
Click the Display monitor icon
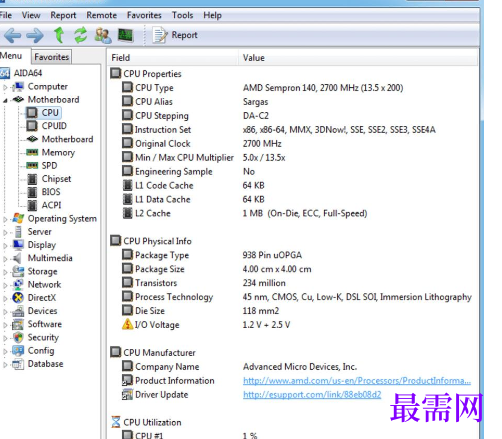point(18,245)
